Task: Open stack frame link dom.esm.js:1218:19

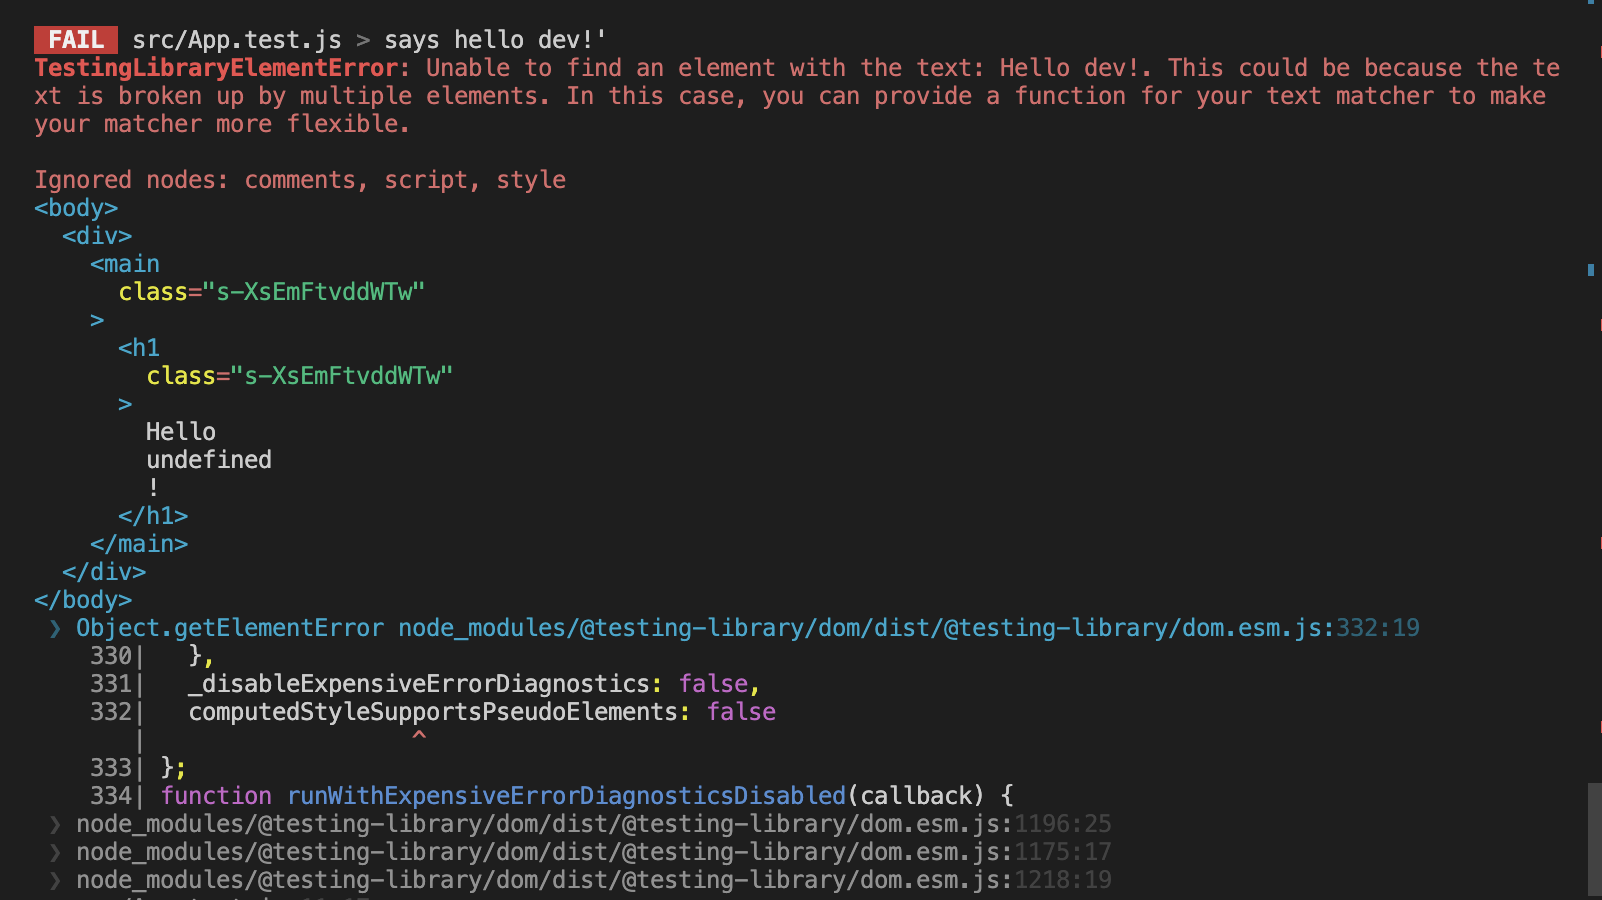Action: (x=594, y=880)
